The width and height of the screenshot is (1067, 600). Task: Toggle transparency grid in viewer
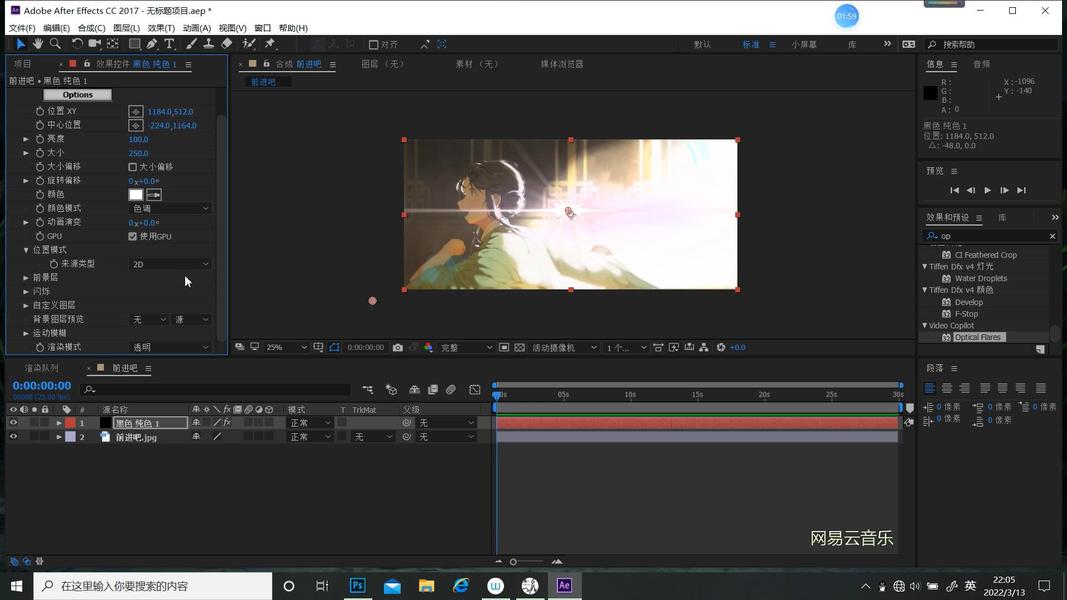click(520, 348)
